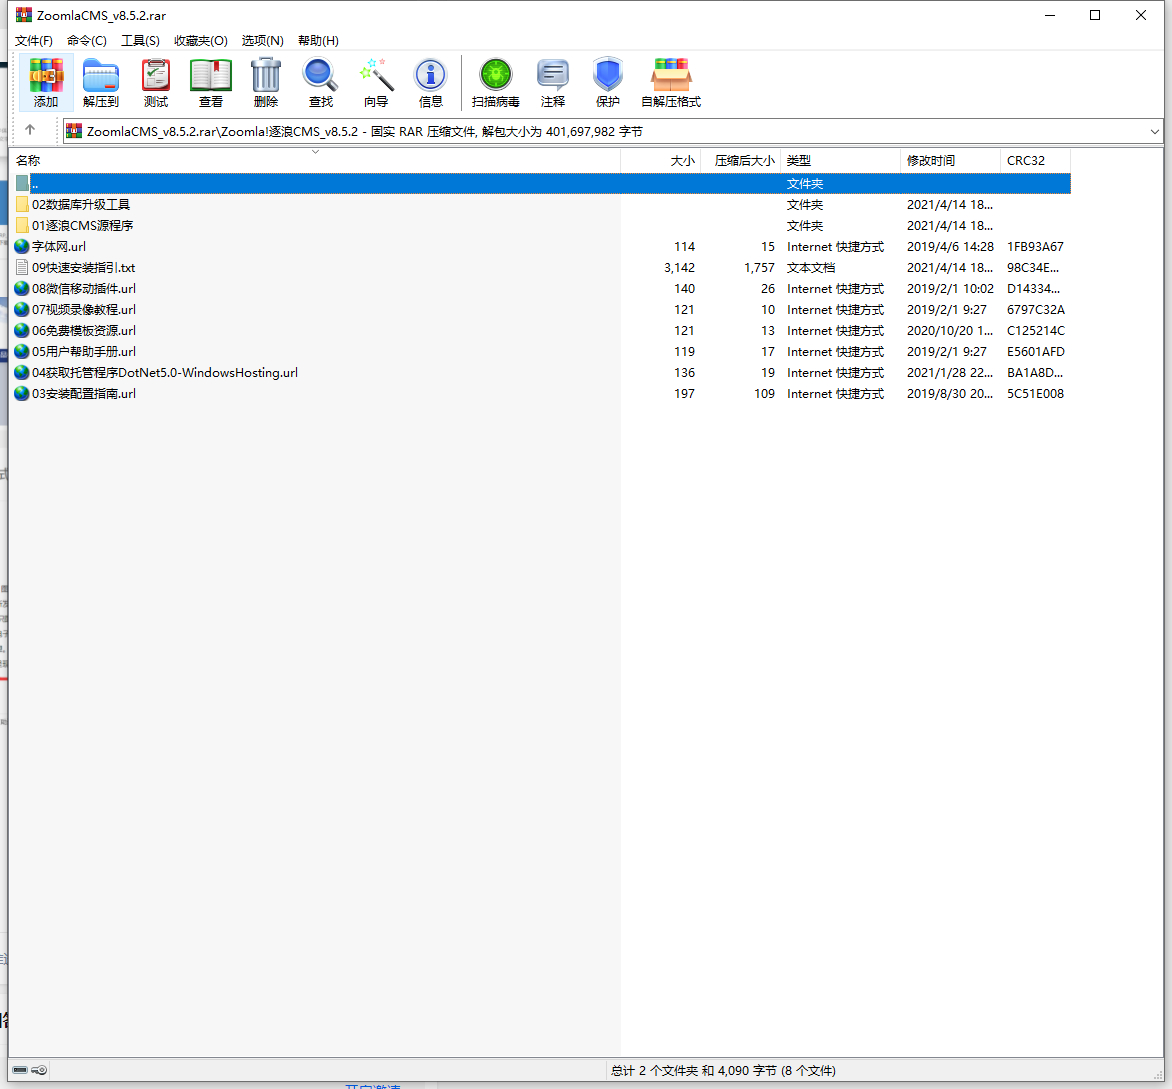Click the disk drive icon in status bar
Viewport: 1172px width, 1089px height.
pos(20,1070)
